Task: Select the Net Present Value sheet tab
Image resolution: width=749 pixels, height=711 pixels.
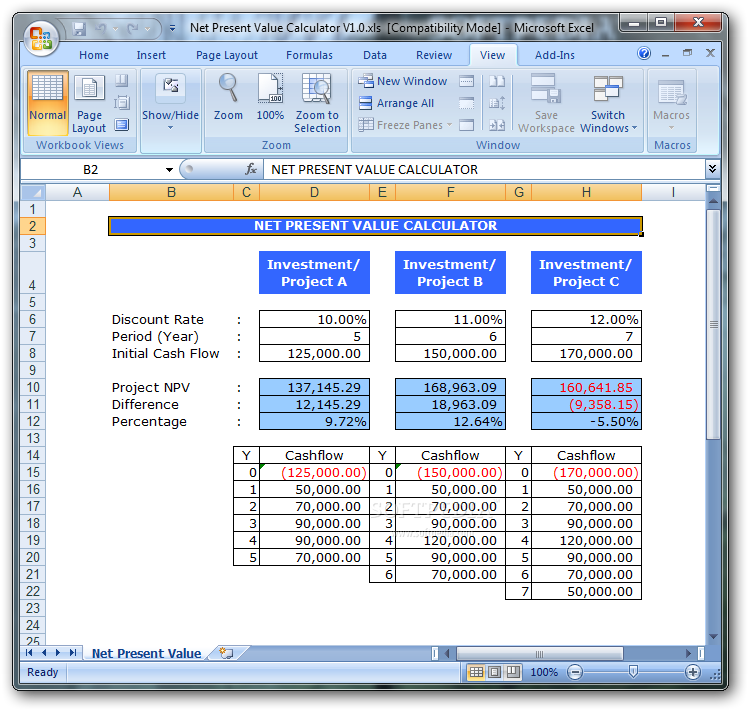Action: [147, 653]
